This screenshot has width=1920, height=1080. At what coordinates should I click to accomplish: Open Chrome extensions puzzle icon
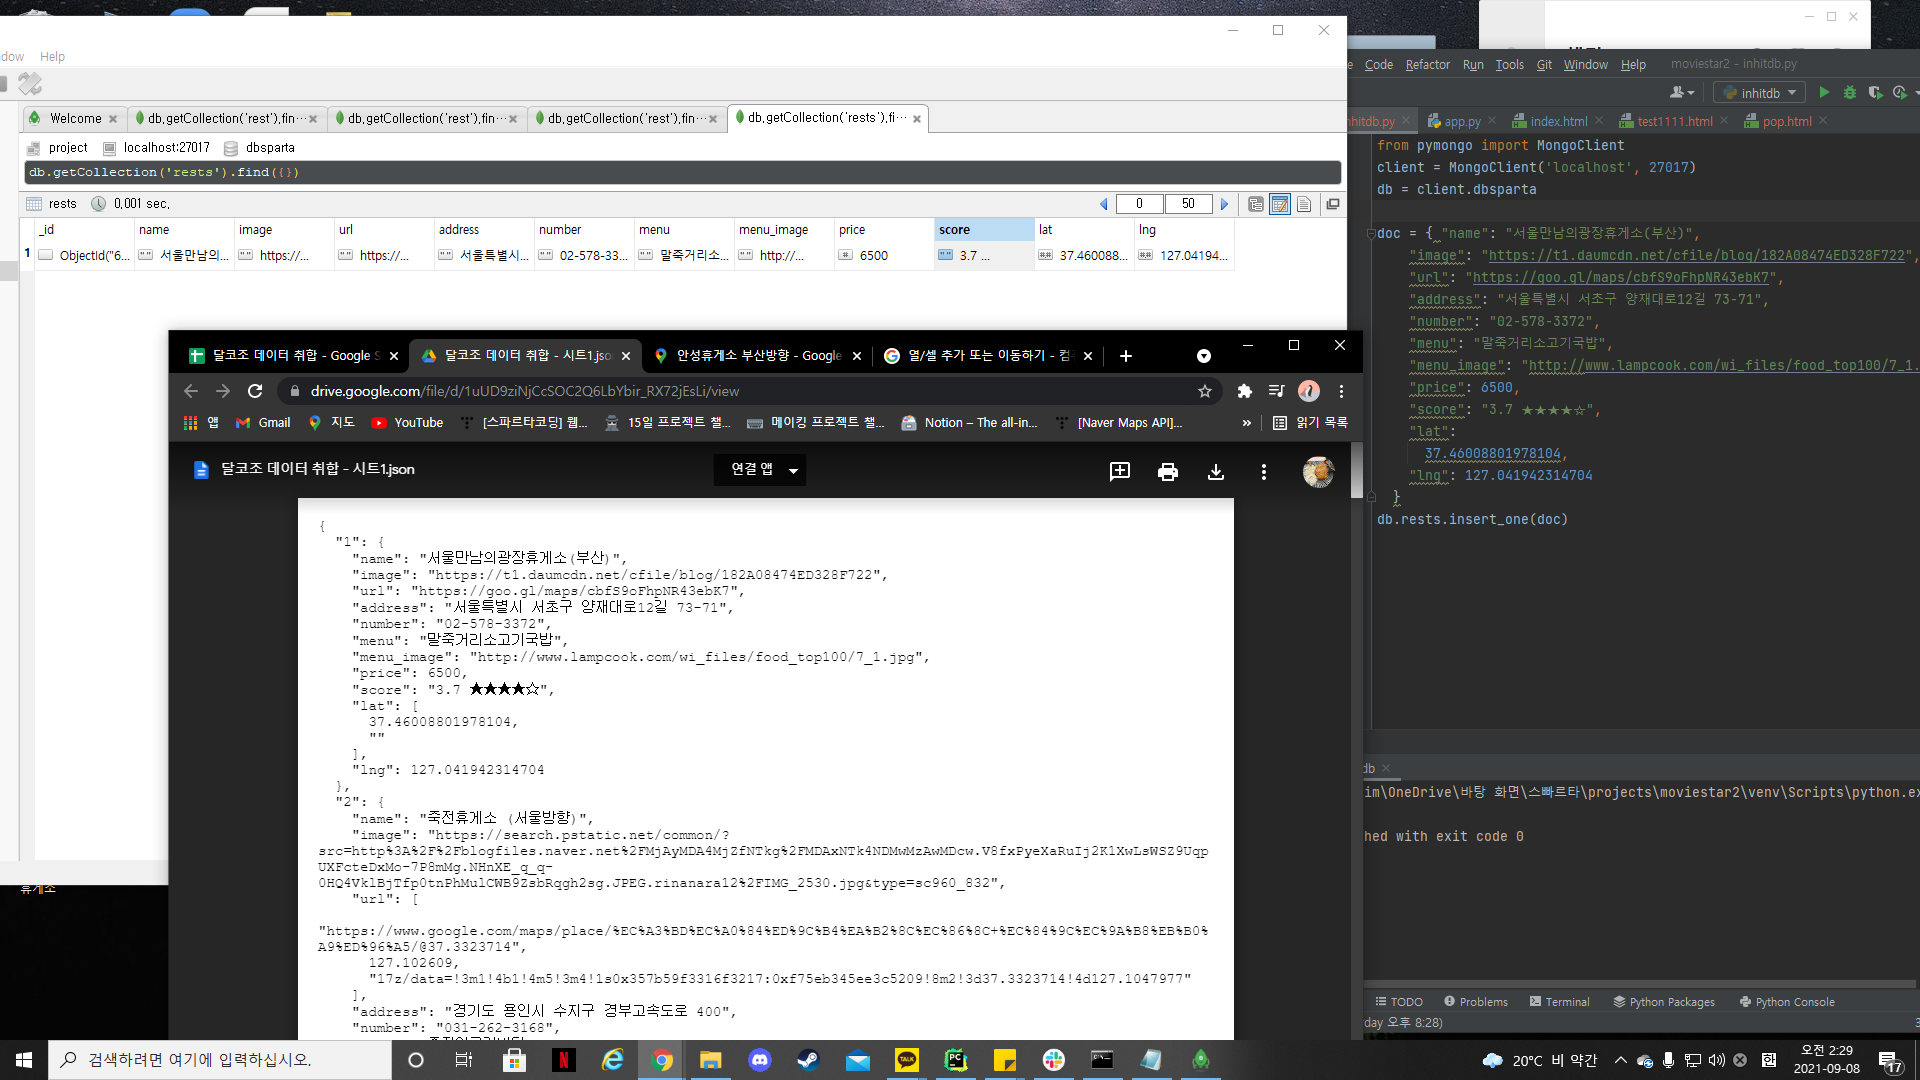pos(1244,391)
